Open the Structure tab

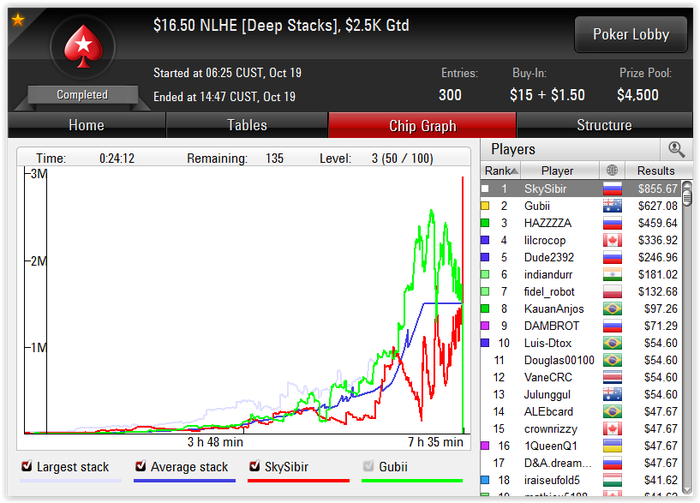click(x=604, y=125)
